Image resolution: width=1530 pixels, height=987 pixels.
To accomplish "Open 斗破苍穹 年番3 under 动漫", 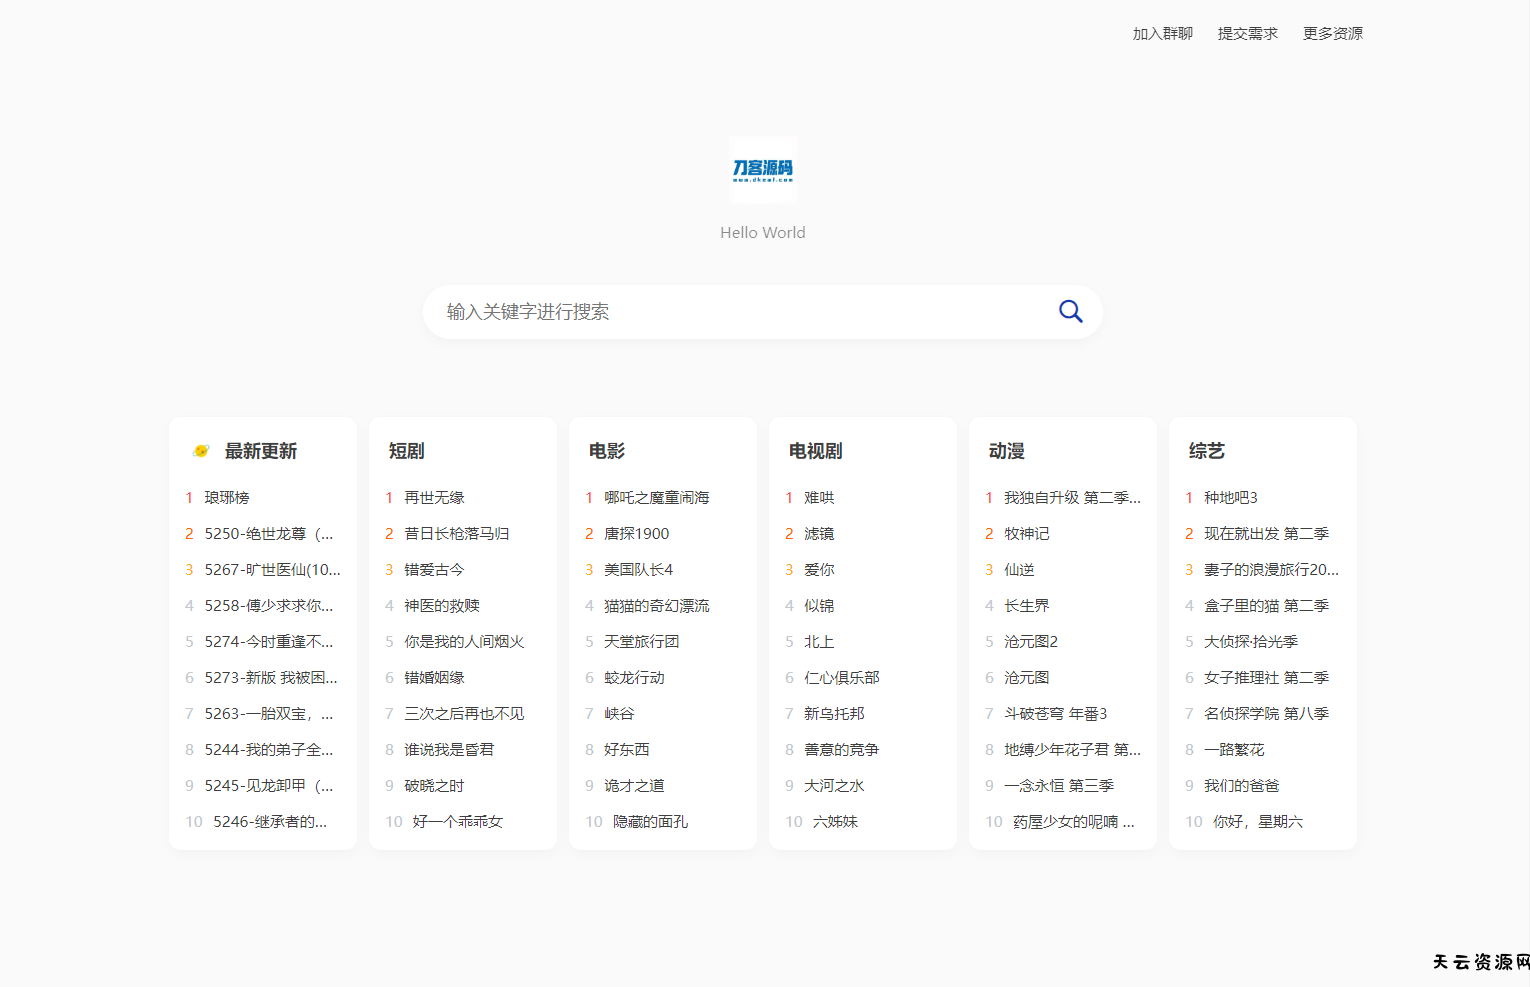I will point(1055,713).
